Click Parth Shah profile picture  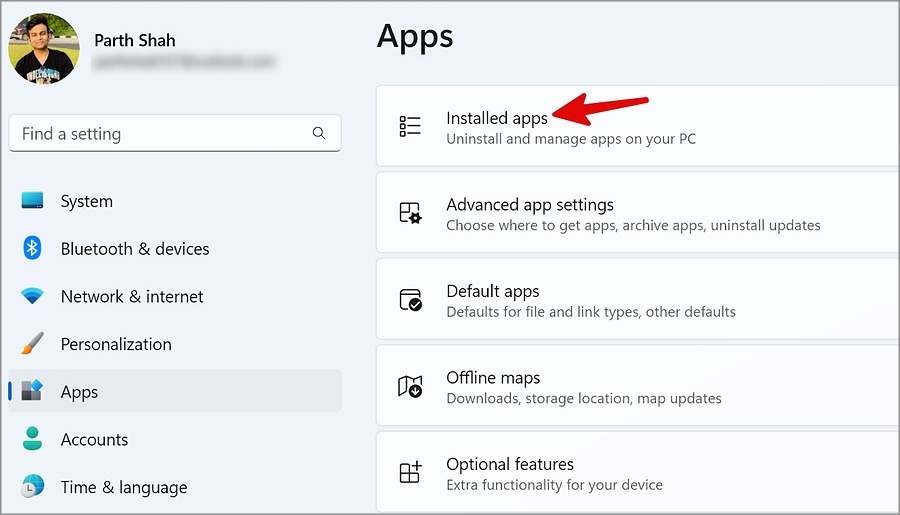pyautogui.click(x=44, y=48)
